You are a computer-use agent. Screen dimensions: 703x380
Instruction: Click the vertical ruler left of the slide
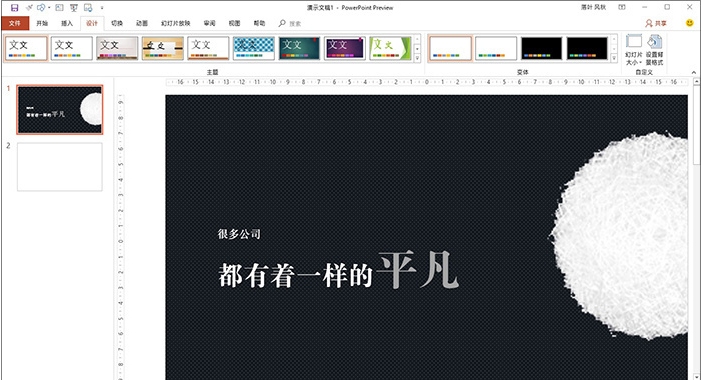[120, 237]
